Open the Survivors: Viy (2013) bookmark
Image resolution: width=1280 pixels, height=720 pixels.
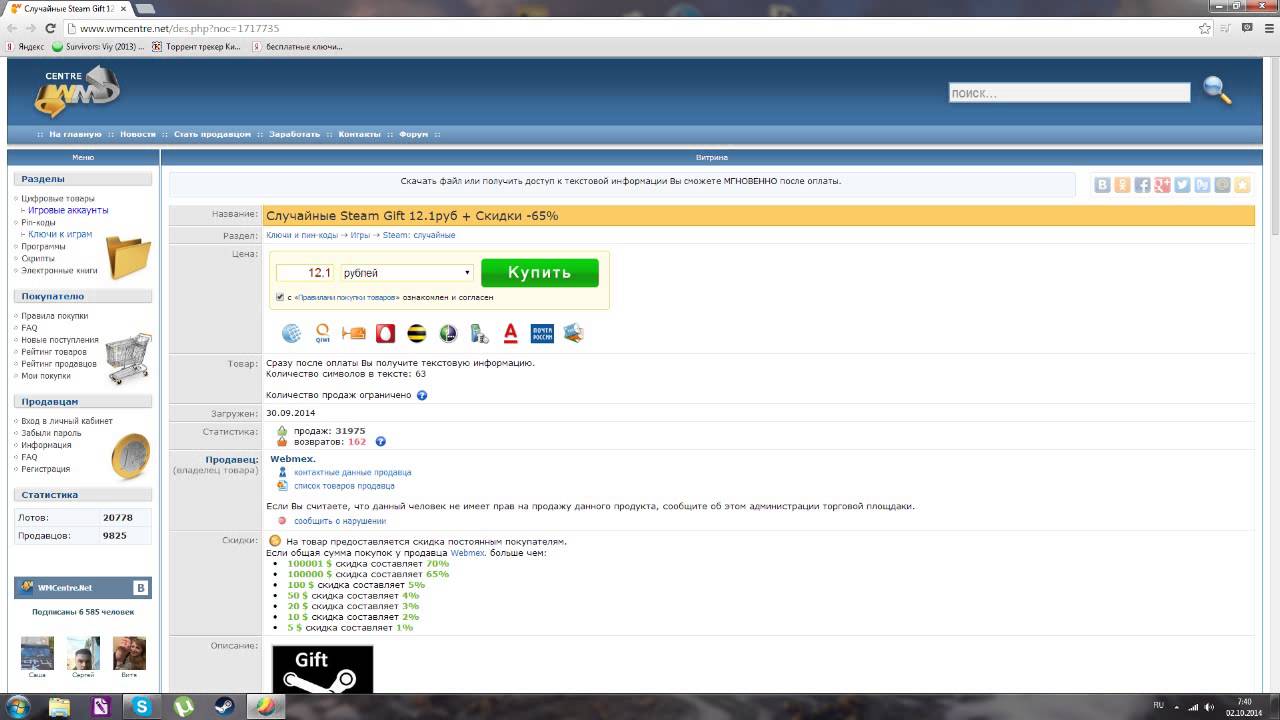98,46
